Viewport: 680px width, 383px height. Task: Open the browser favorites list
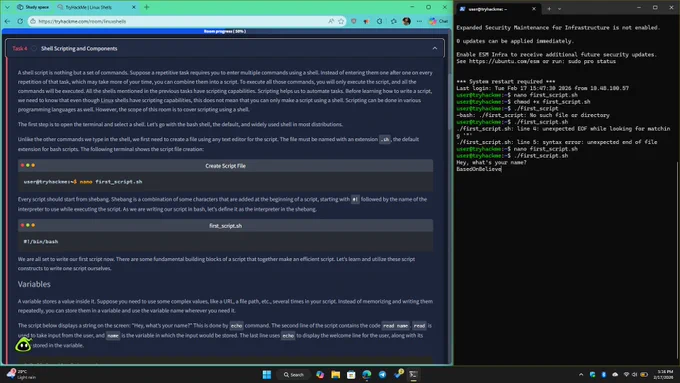[x=393, y=21]
